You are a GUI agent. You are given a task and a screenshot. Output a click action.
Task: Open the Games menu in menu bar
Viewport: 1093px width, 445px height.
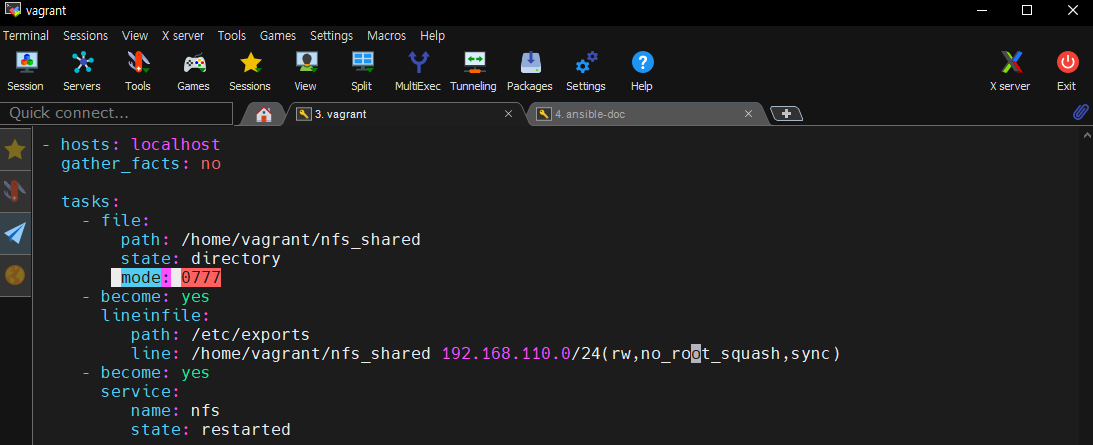click(x=277, y=36)
